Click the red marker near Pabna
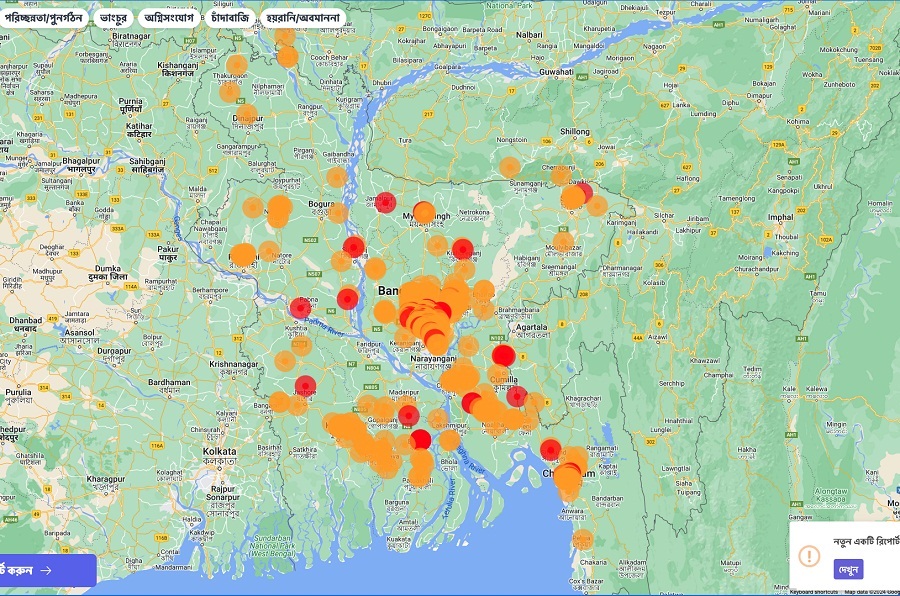This screenshot has height=596, width=900. tap(300, 307)
